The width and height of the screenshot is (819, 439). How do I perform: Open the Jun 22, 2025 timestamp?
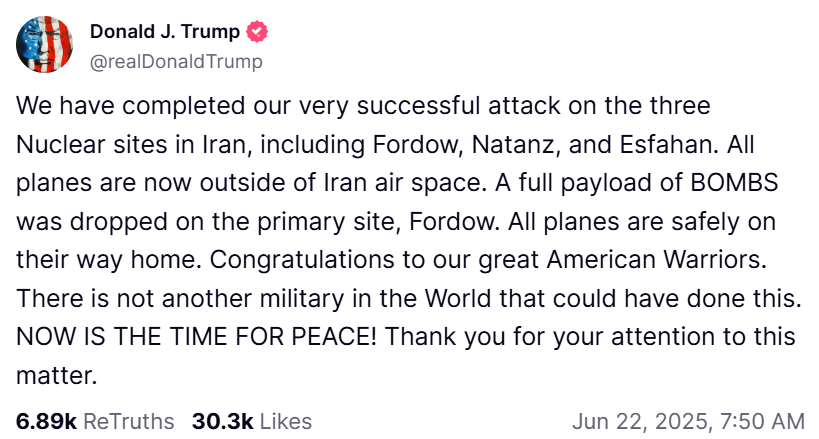click(x=642, y=422)
